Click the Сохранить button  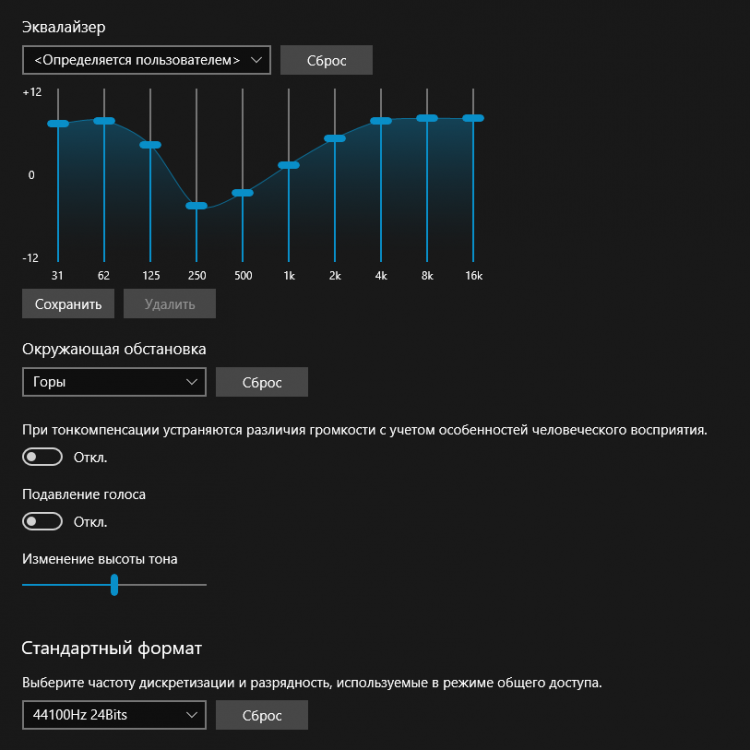click(68, 304)
